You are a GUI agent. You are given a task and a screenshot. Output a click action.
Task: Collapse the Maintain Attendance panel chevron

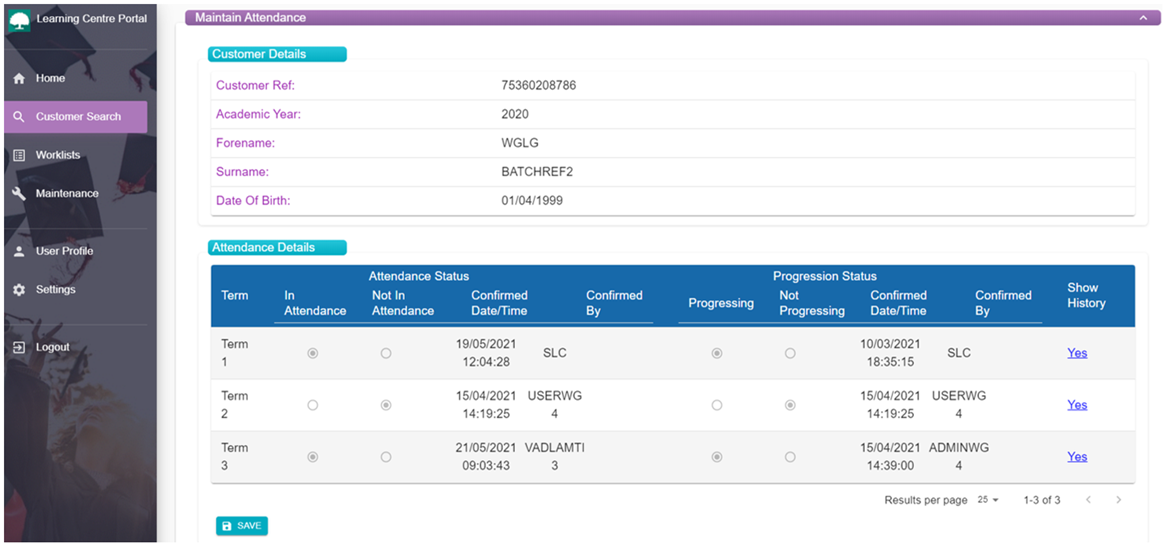[x=1143, y=18]
